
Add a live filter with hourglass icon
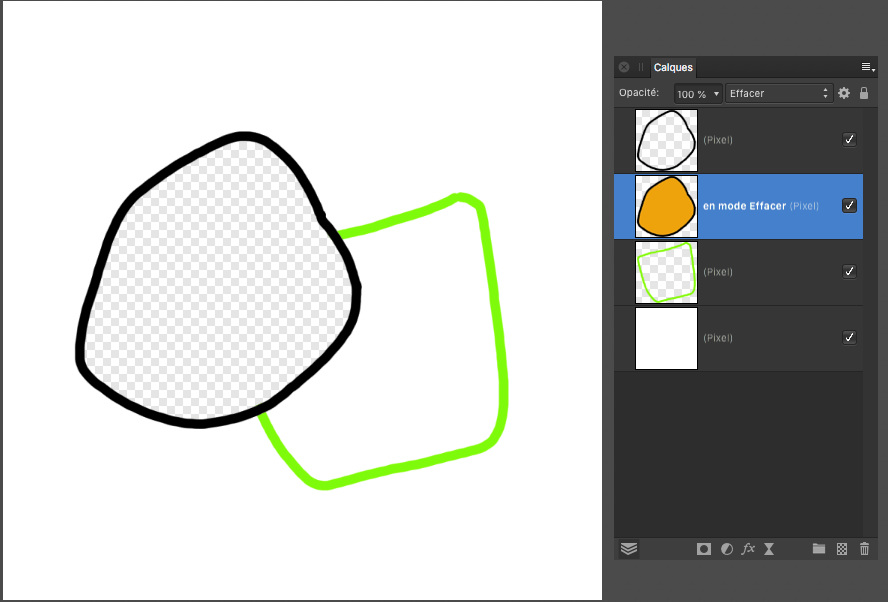tap(769, 549)
